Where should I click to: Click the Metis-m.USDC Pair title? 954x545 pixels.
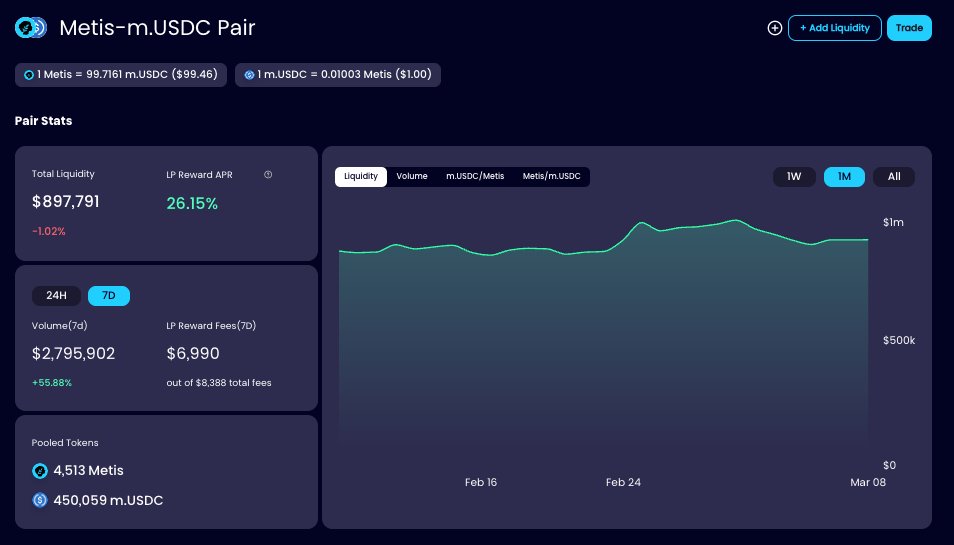[x=157, y=27]
